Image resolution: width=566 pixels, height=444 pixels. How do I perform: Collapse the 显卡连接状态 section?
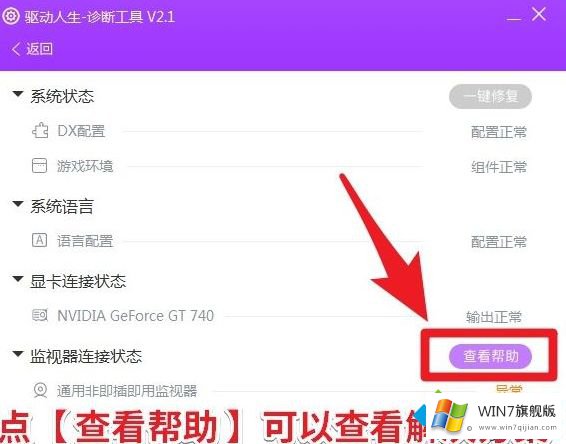[18, 279]
